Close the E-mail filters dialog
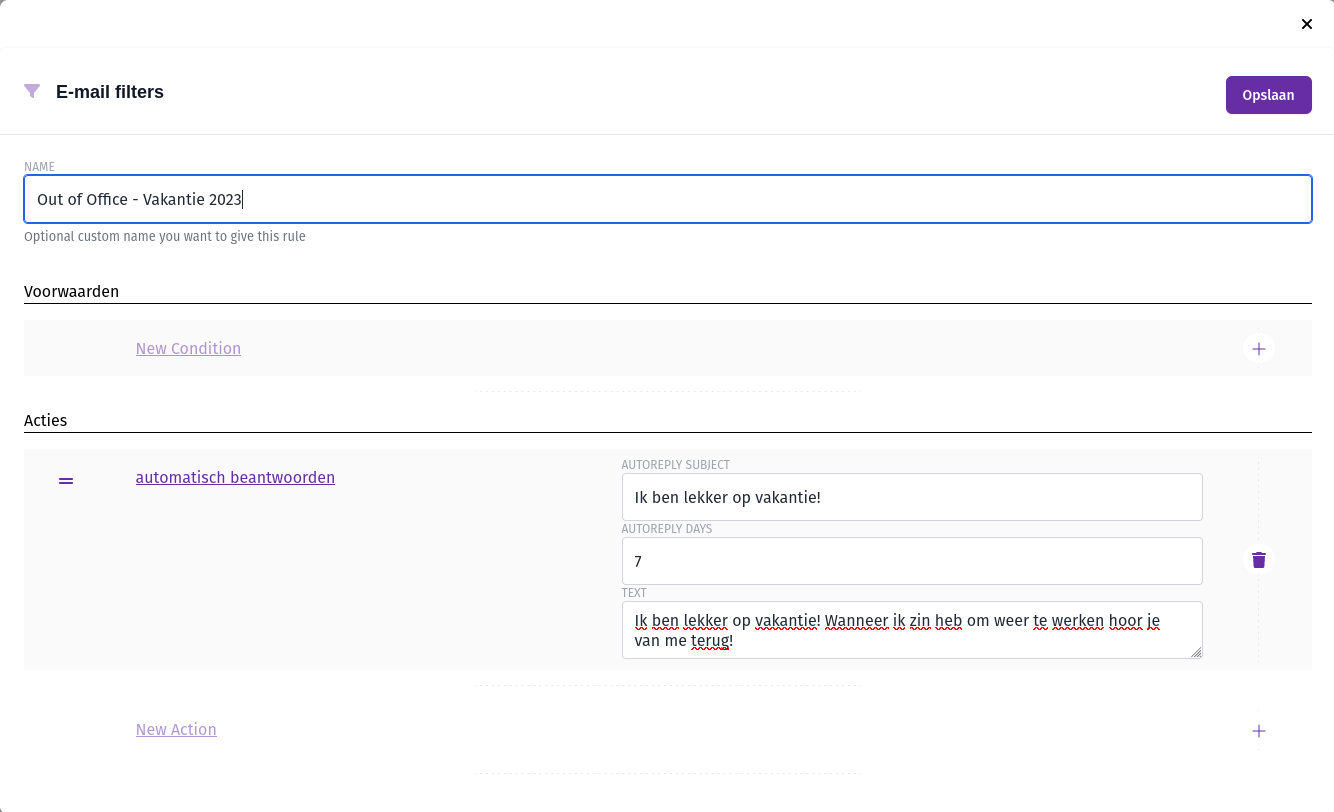 tap(1306, 24)
